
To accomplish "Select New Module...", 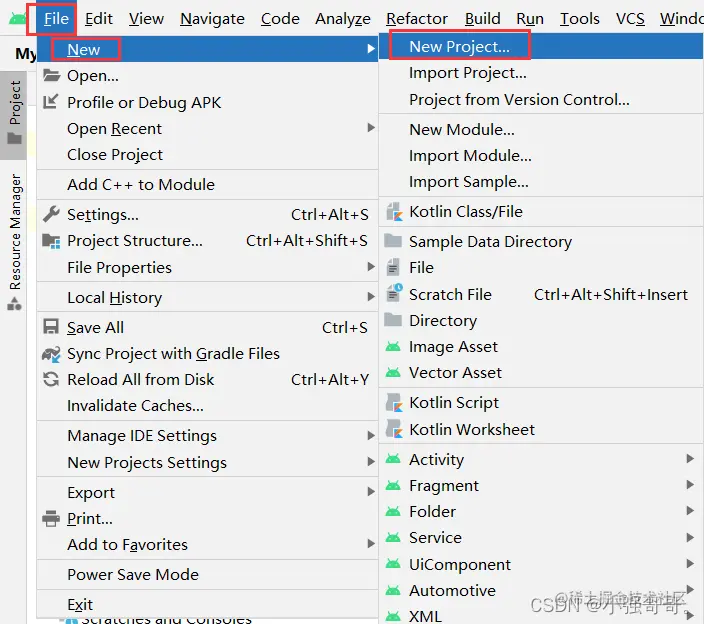I will 541,129.
